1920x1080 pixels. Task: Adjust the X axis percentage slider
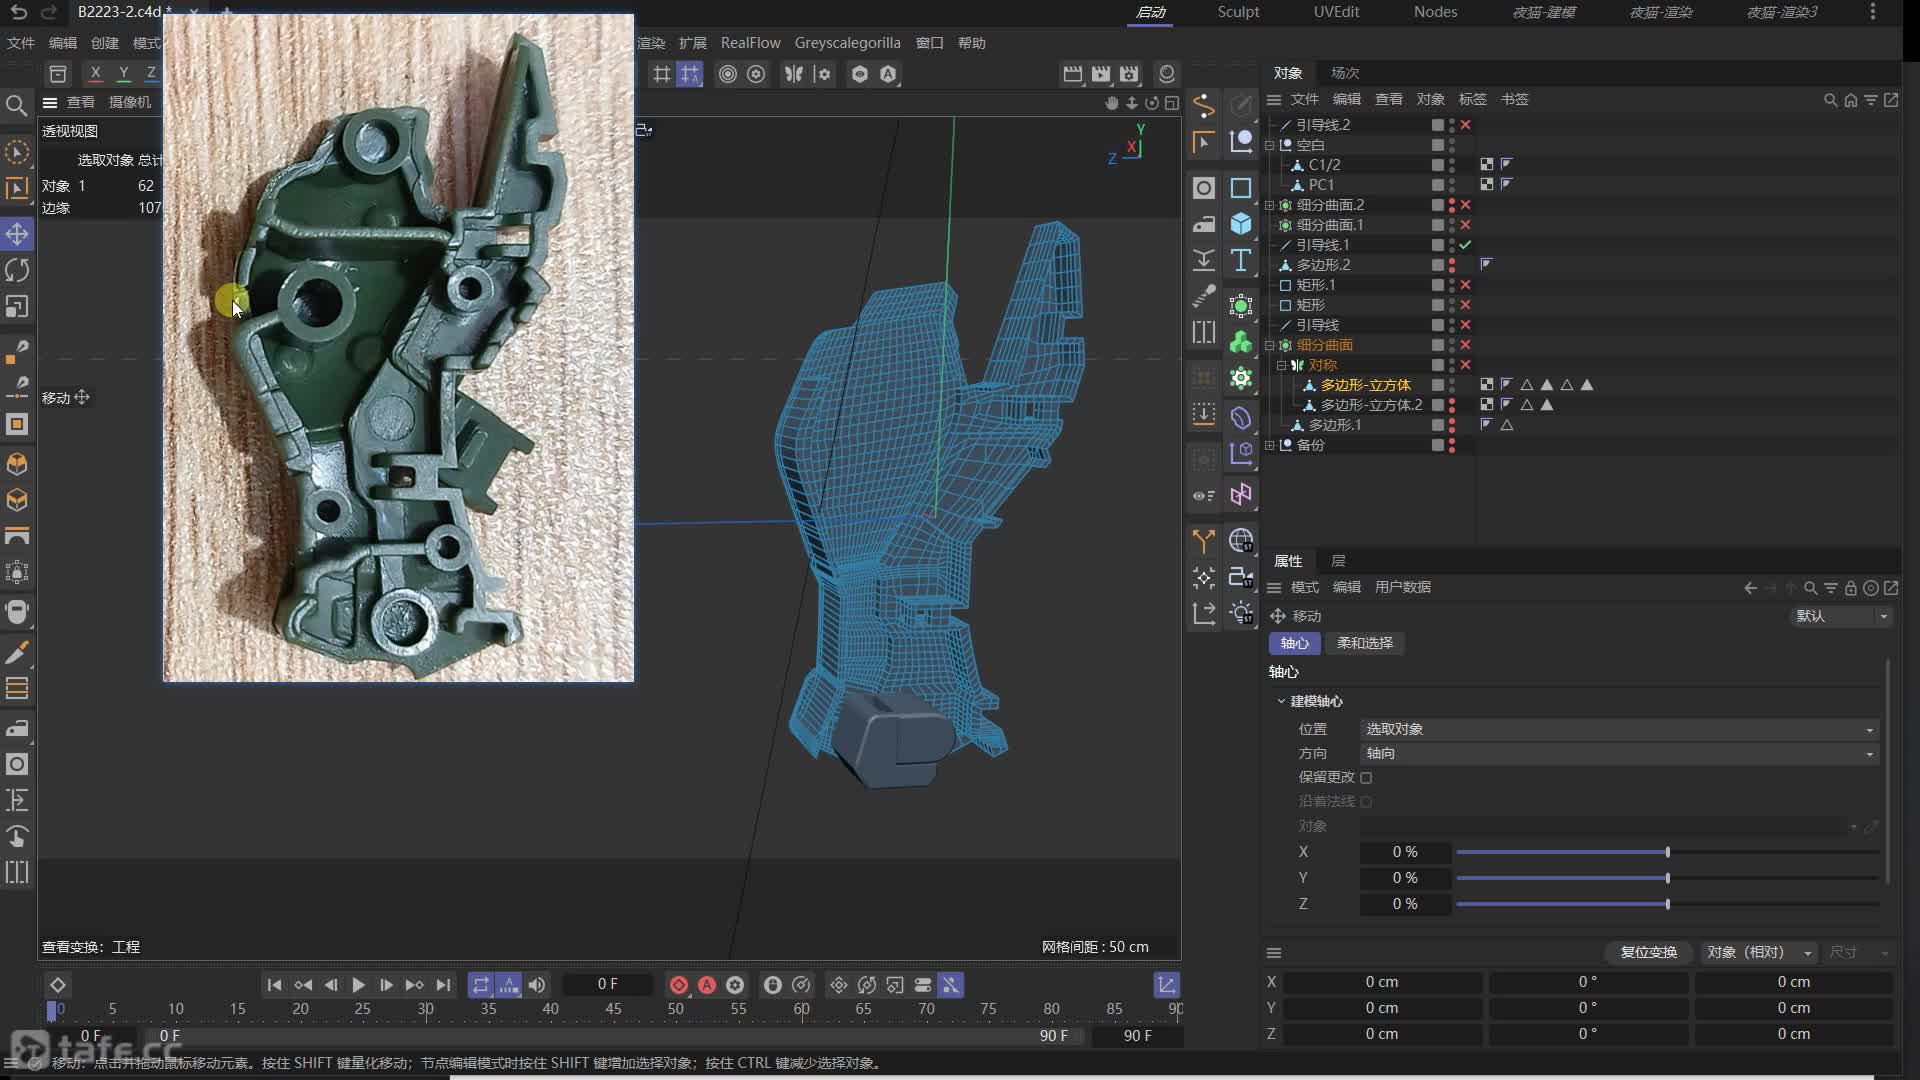coord(1667,852)
